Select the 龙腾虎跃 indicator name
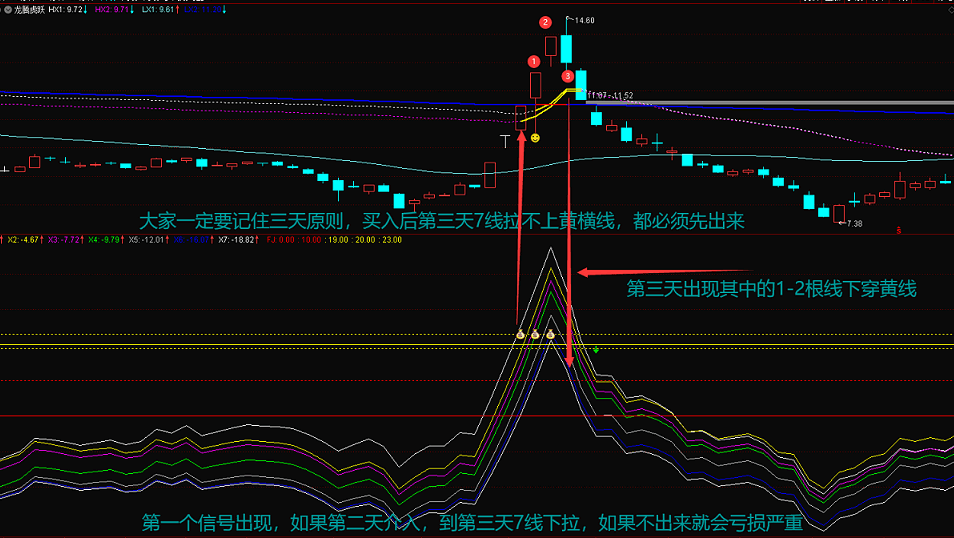The image size is (954, 538). 30,10
